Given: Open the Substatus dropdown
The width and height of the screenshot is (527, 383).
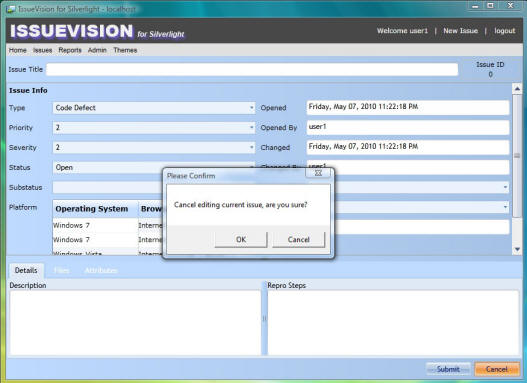Looking at the screenshot, I should coord(108,187).
